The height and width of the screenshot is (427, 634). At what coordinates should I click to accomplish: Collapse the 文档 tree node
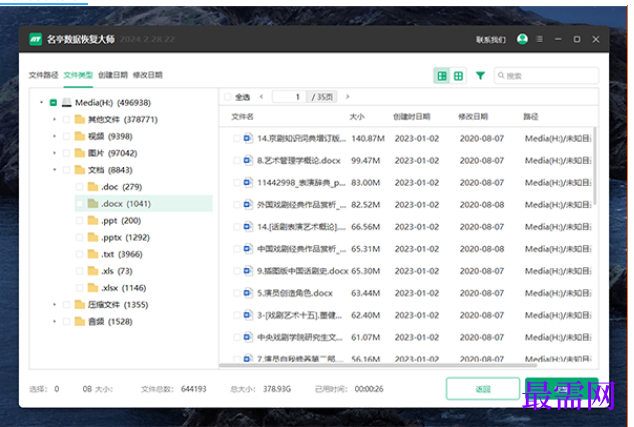(54, 170)
